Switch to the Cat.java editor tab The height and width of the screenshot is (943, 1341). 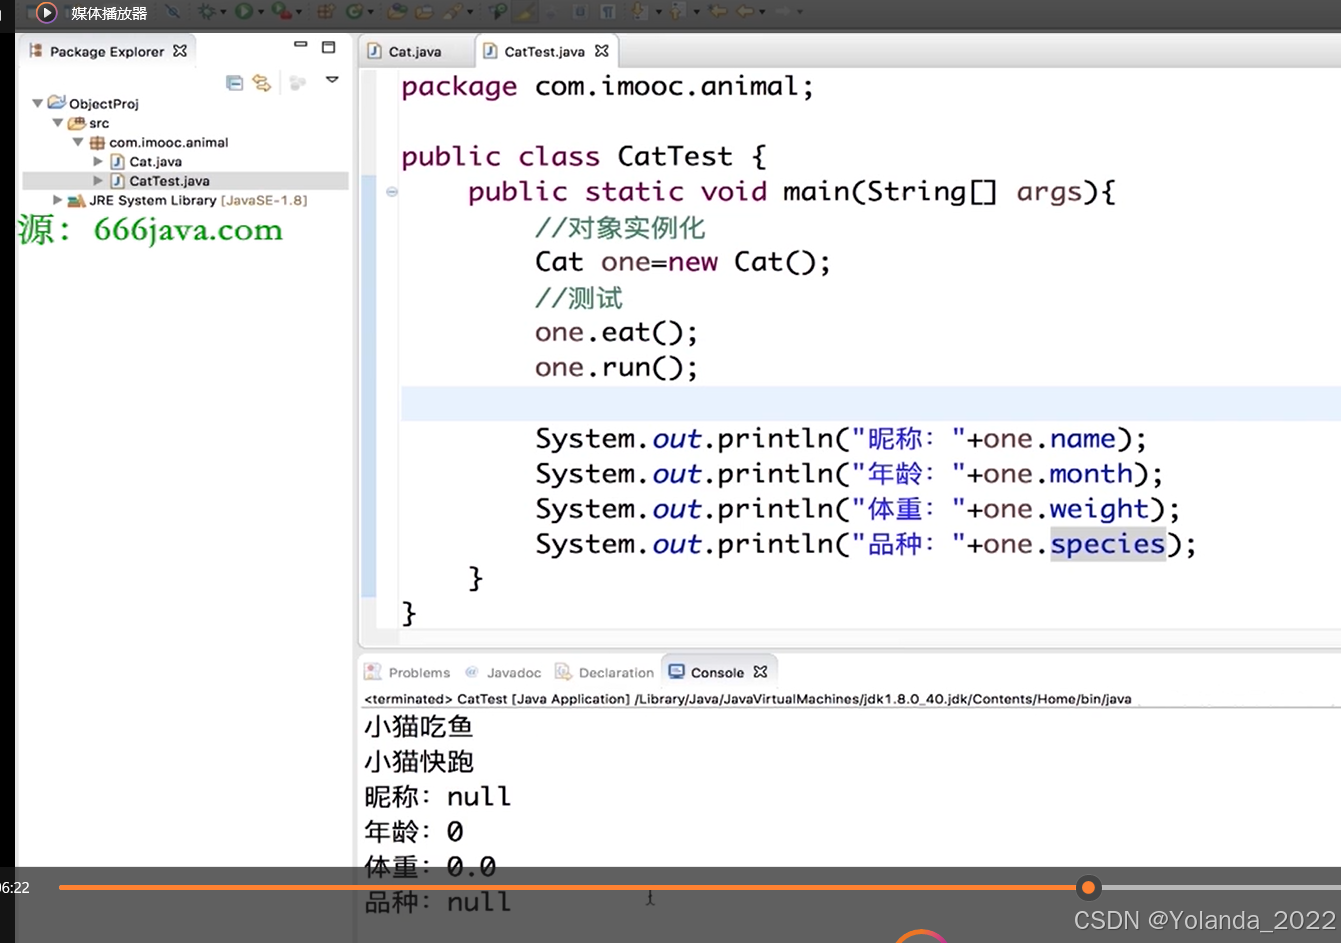(414, 51)
